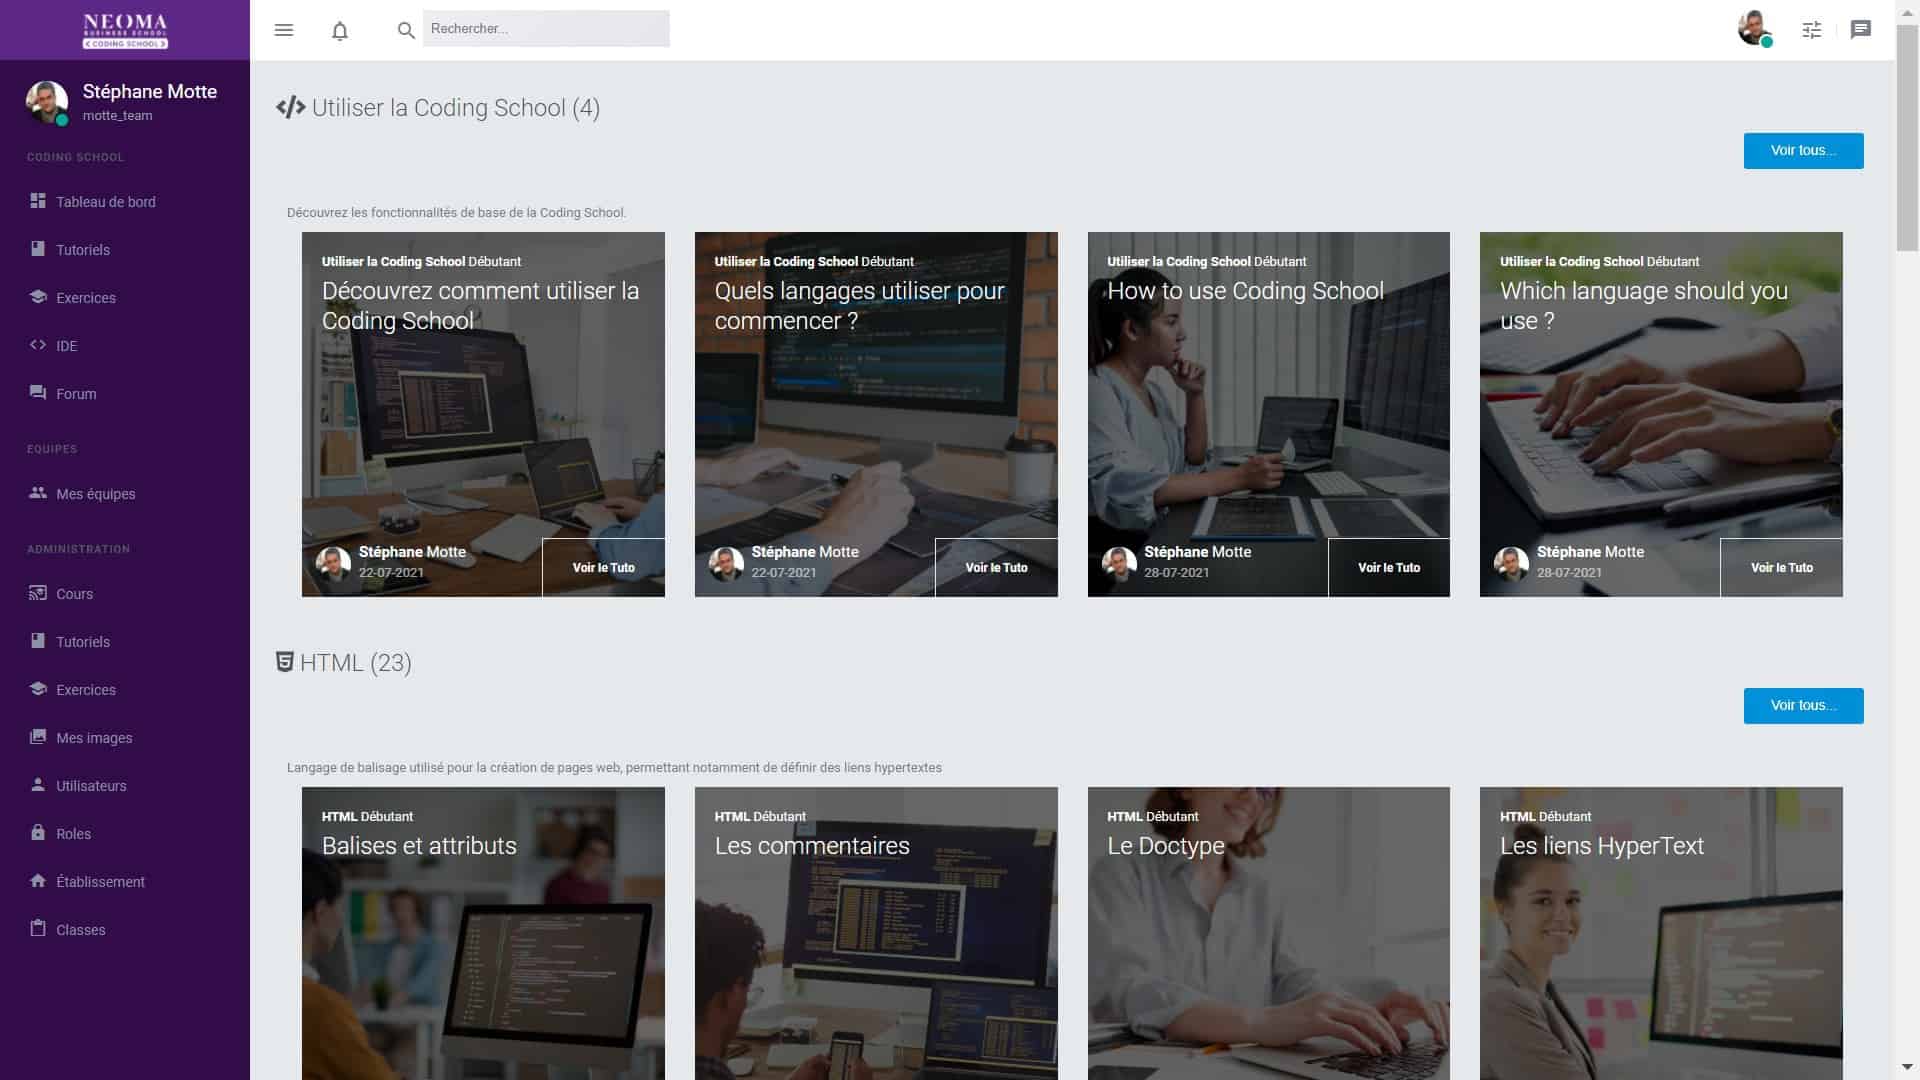
Task: Click the Administration Tutoriels book icon
Action: coord(38,641)
